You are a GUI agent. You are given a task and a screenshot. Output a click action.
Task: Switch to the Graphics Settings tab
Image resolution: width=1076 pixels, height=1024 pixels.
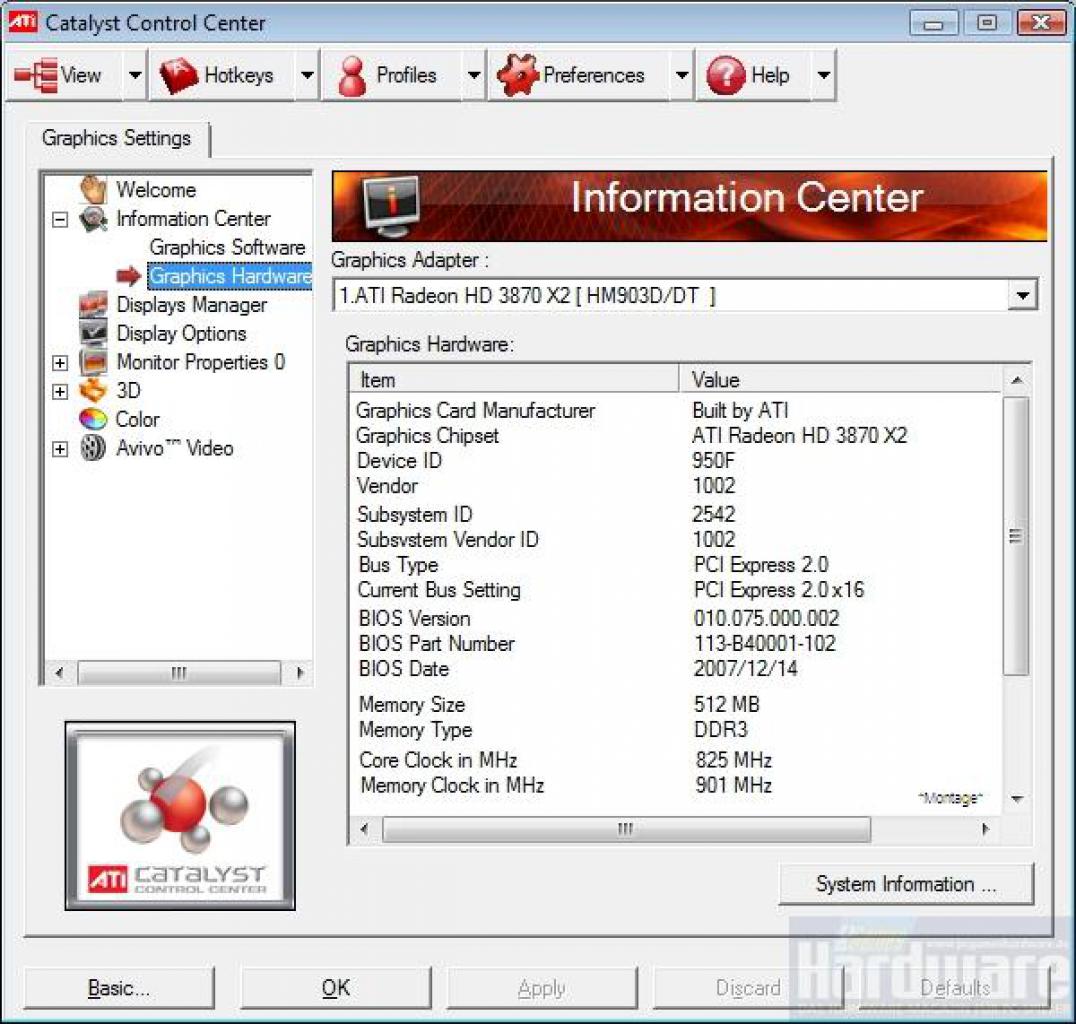(x=117, y=138)
